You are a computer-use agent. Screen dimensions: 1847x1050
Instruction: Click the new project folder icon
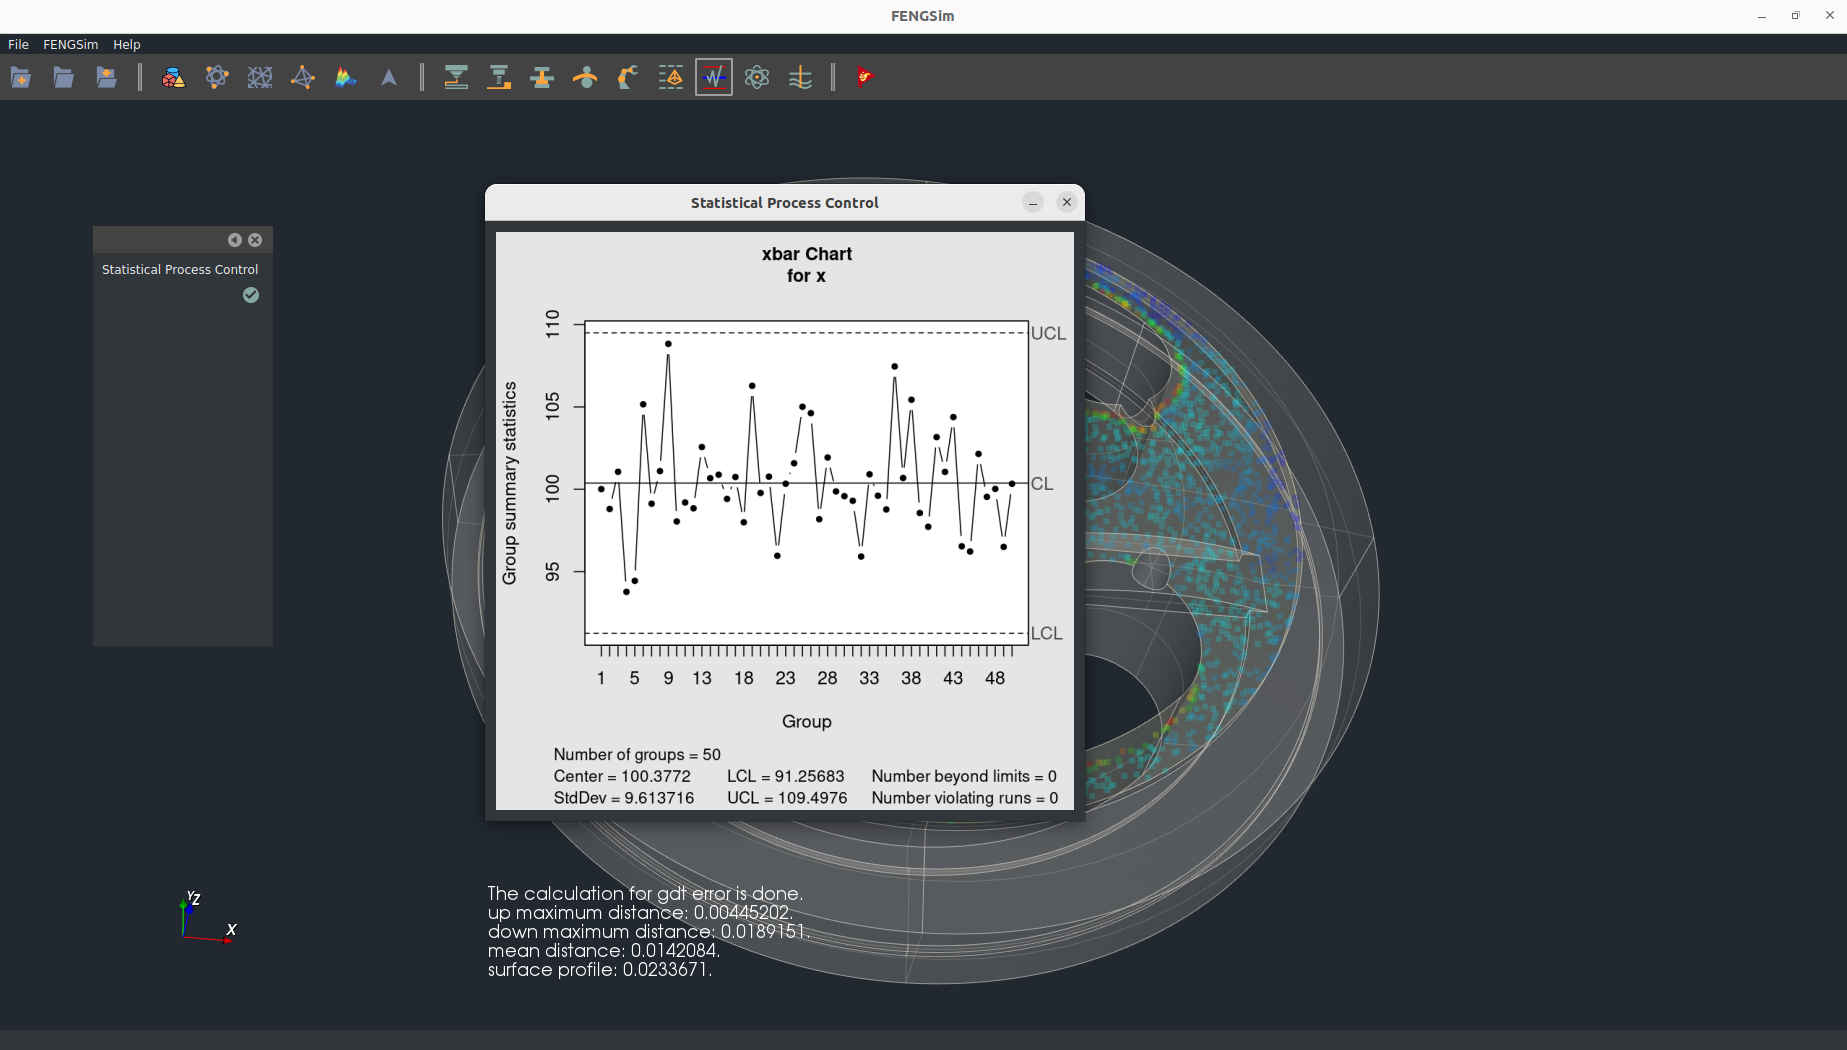click(x=20, y=78)
